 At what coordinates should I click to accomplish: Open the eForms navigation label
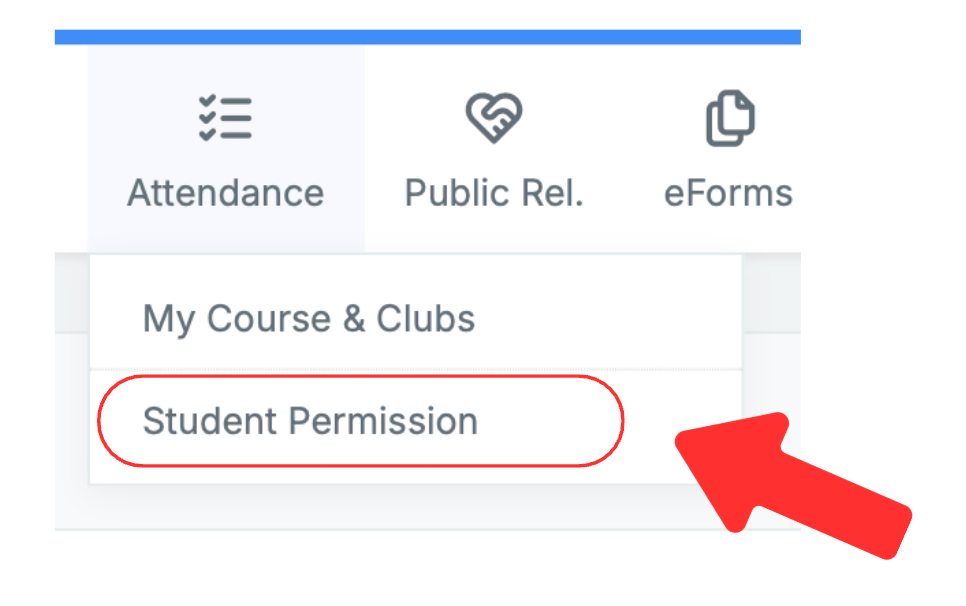(728, 192)
